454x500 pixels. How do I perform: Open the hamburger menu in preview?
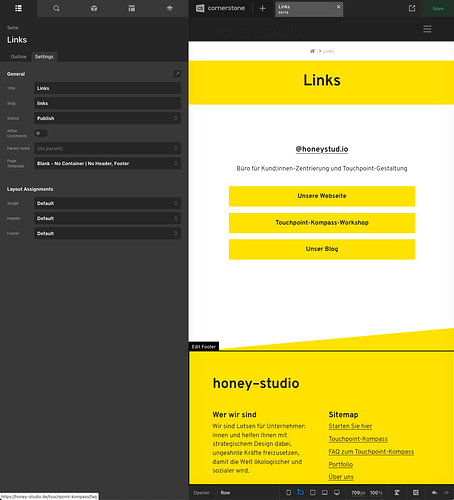click(x=427, y=29)
